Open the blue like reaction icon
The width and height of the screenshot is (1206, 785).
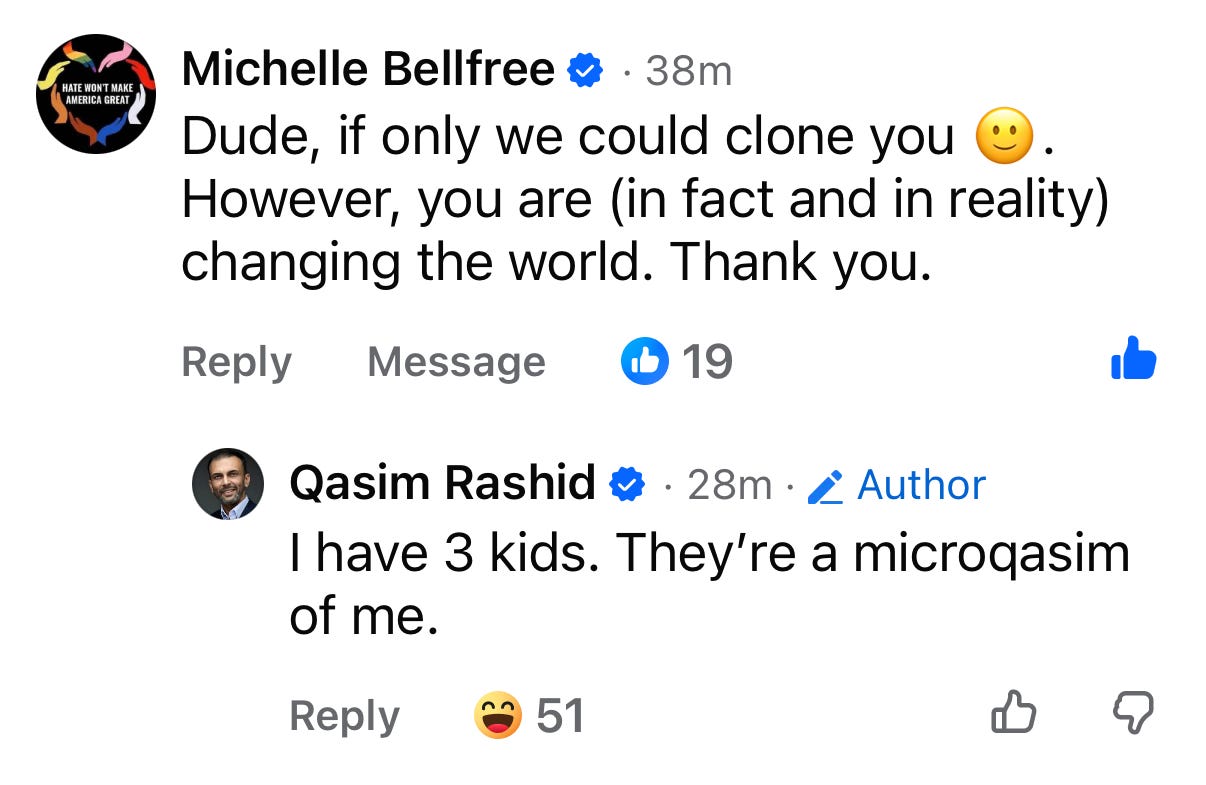click(x=645, y=360)
